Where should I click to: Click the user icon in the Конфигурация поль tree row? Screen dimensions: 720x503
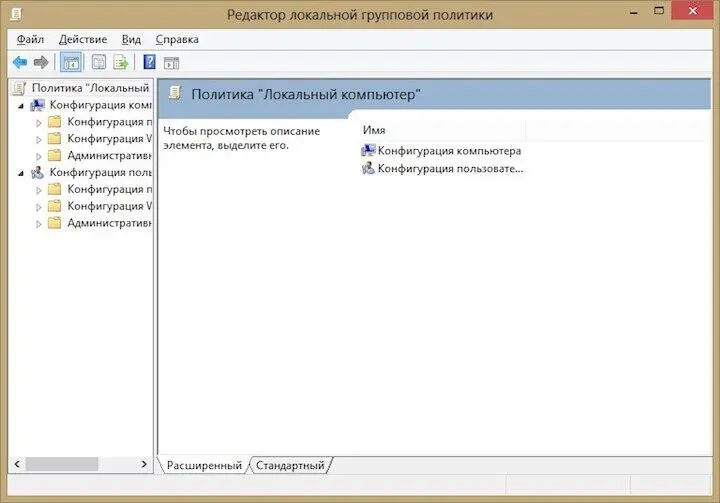coord(38,173)
